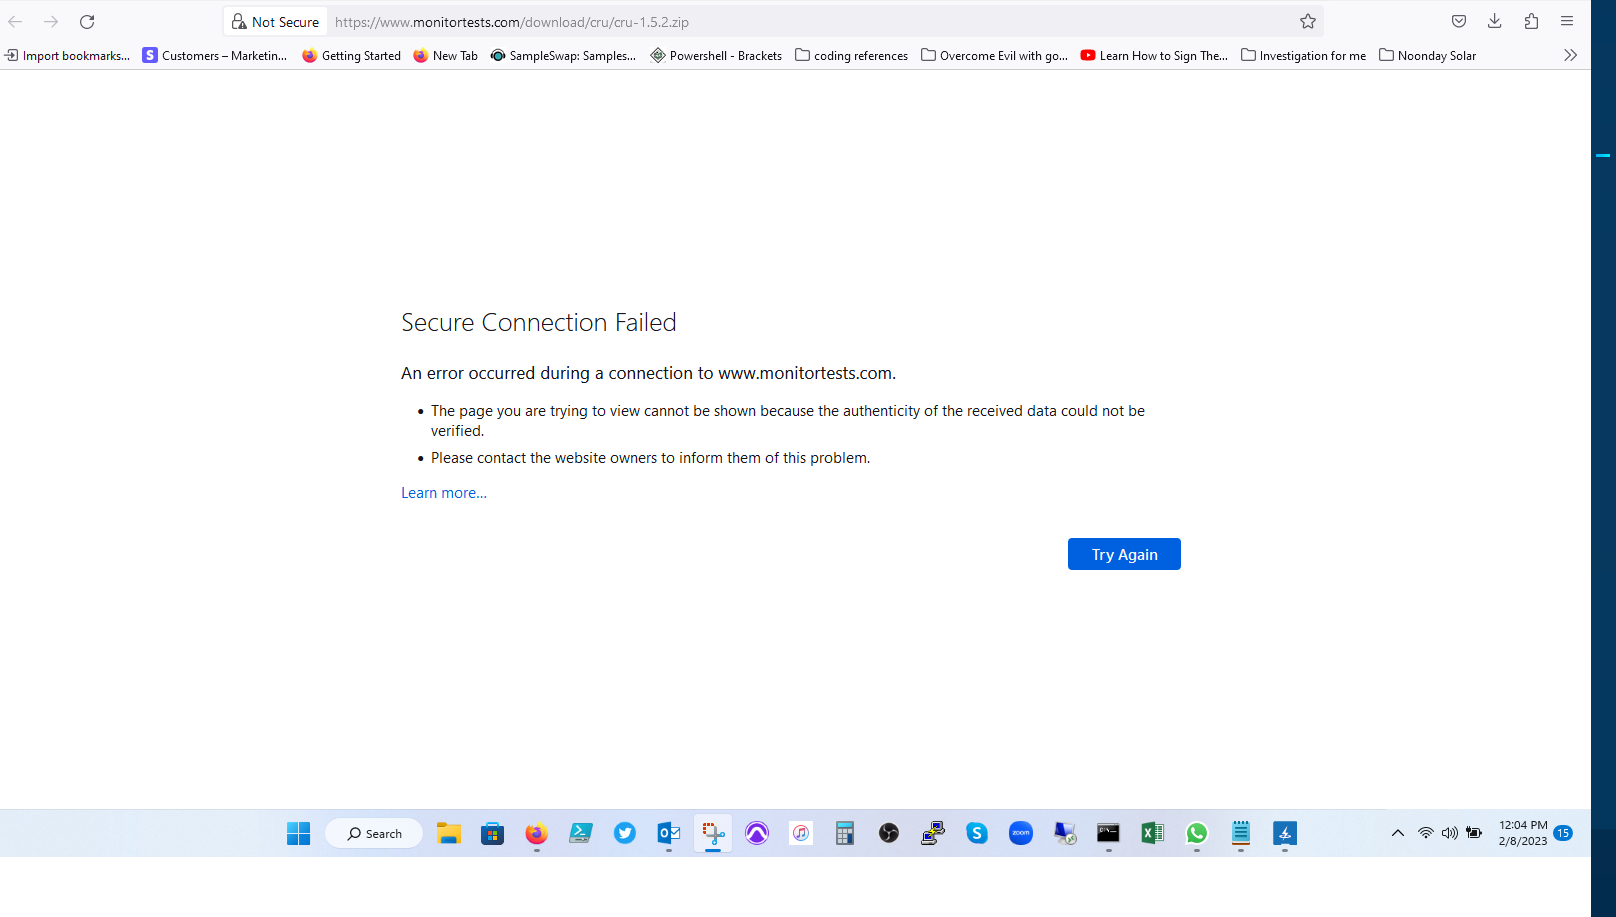Open the Getting Started bookmark
Screen dimensions: 1616x917
coord(351,56)
